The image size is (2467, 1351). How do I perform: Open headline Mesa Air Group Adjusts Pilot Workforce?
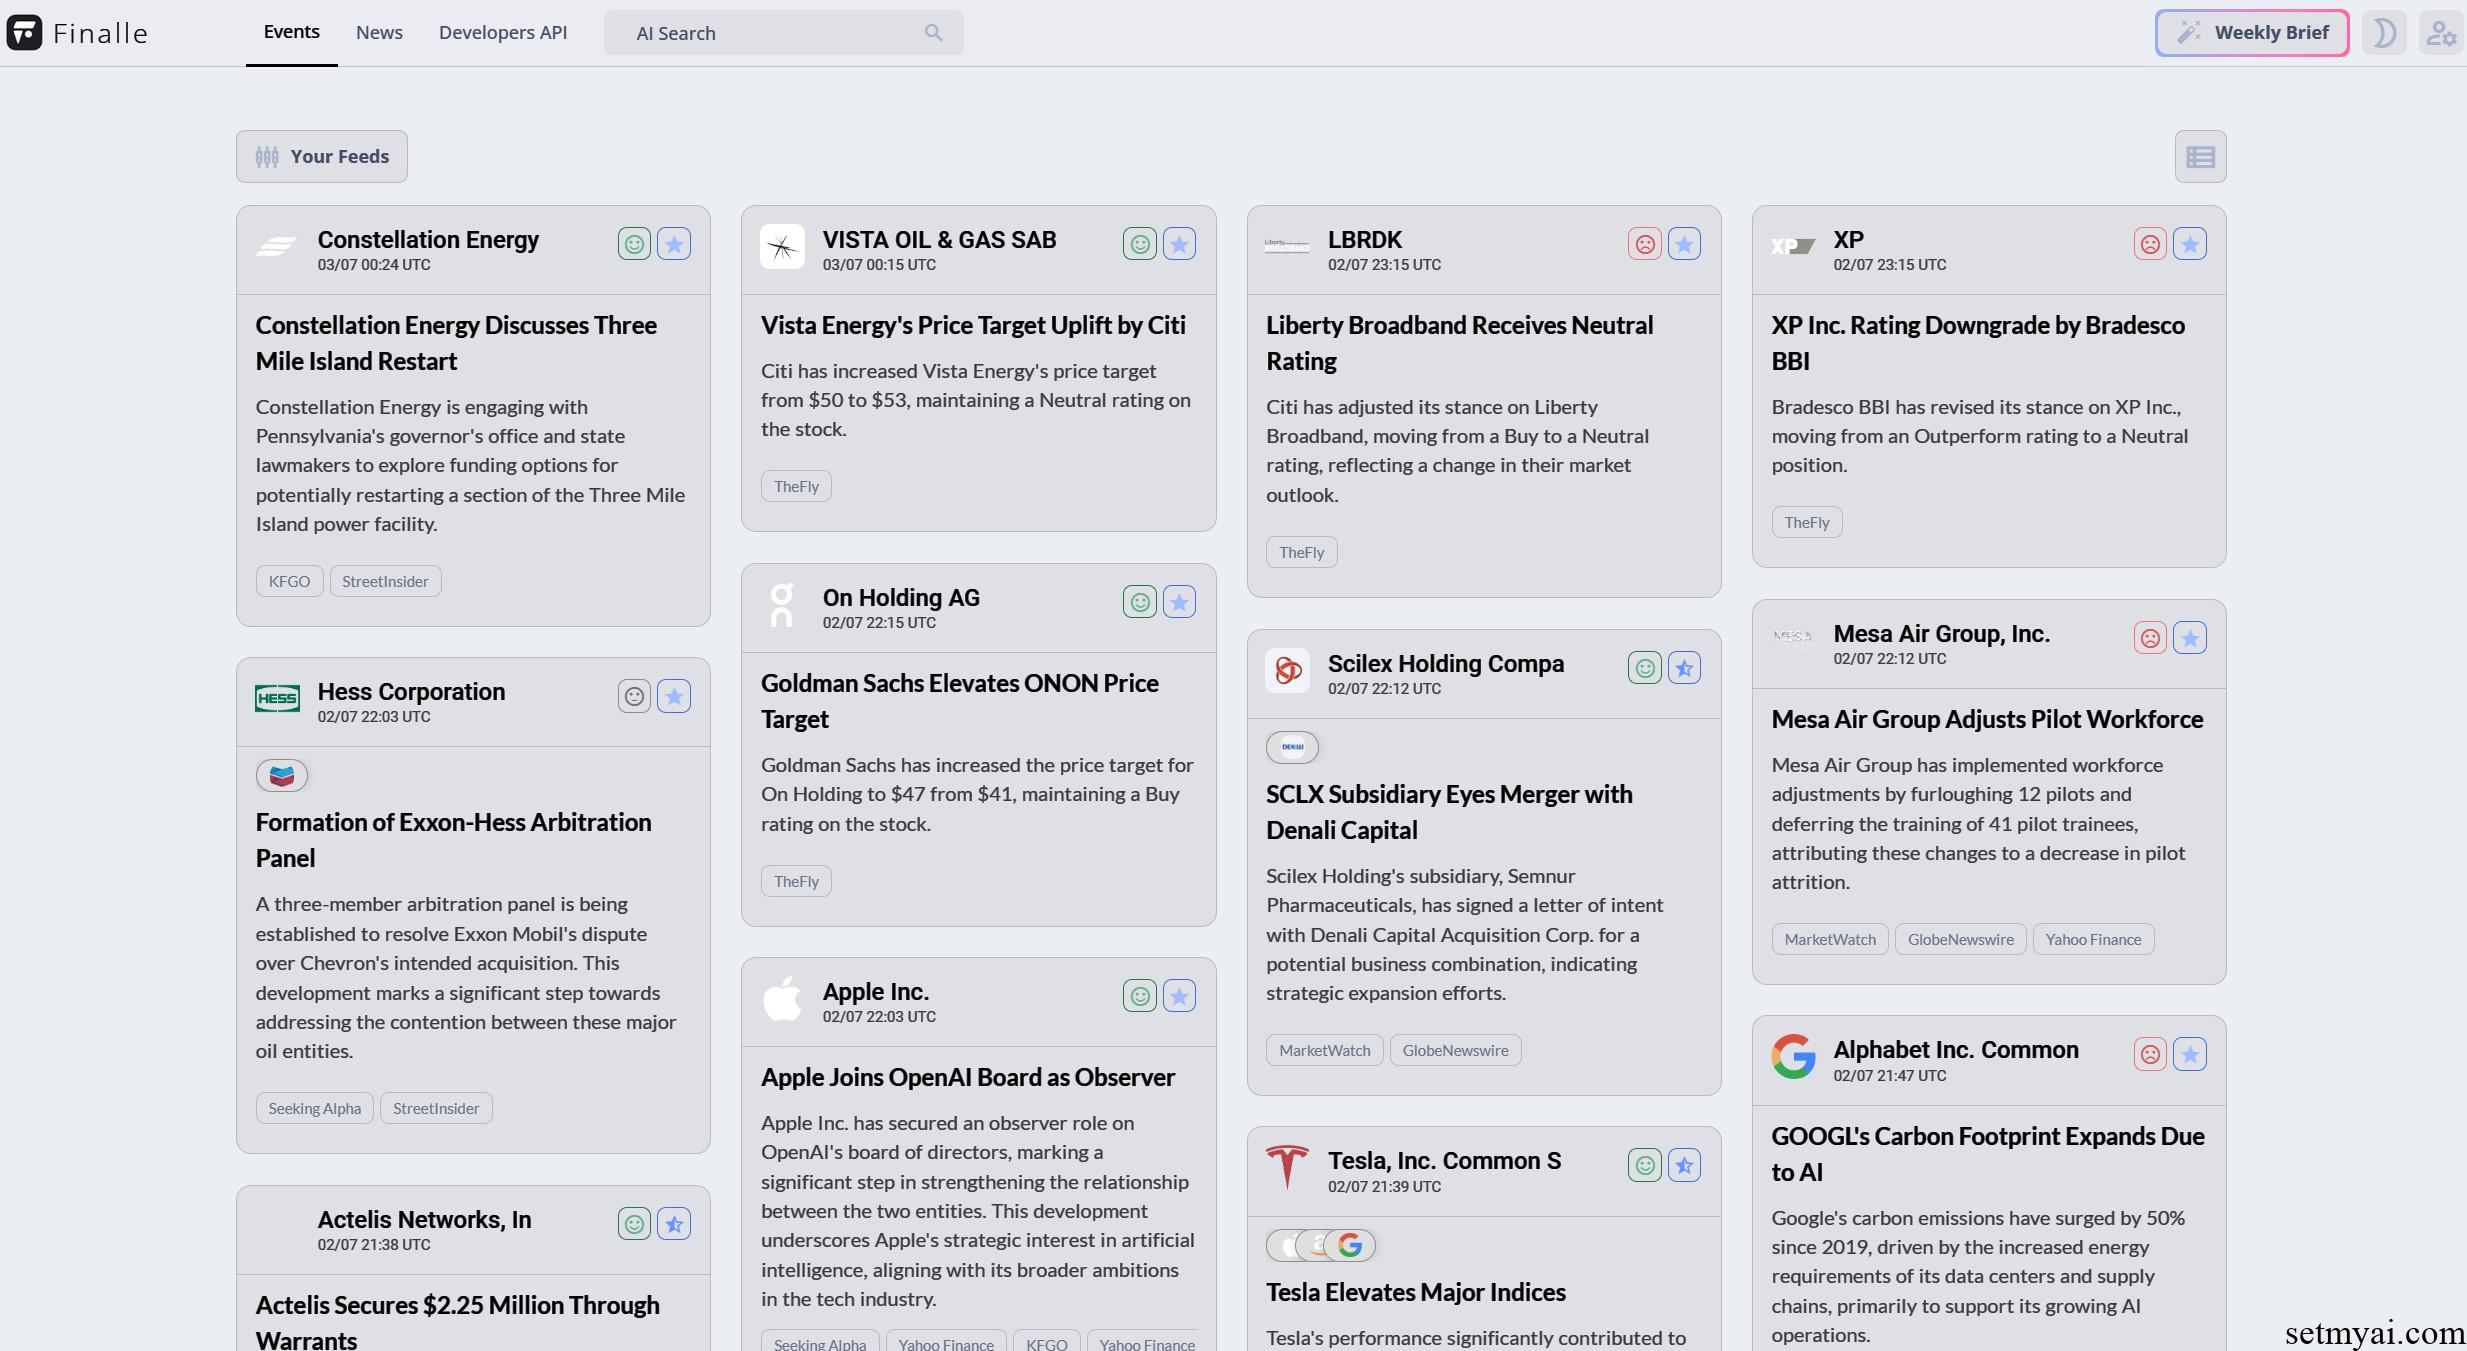pos(1987,719)
